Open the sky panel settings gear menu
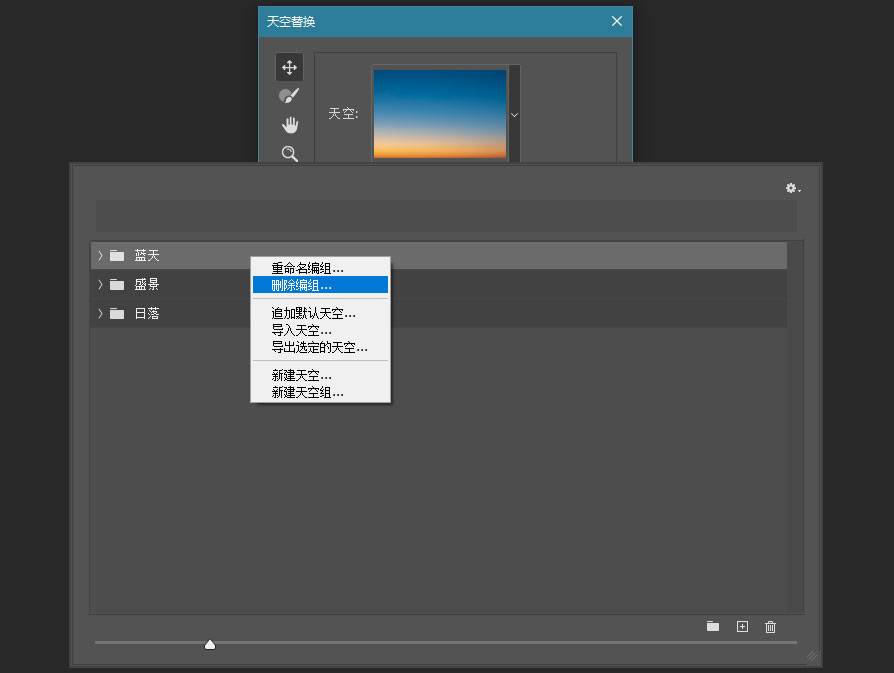Screen dimensions: 894x673 point(791,188)
